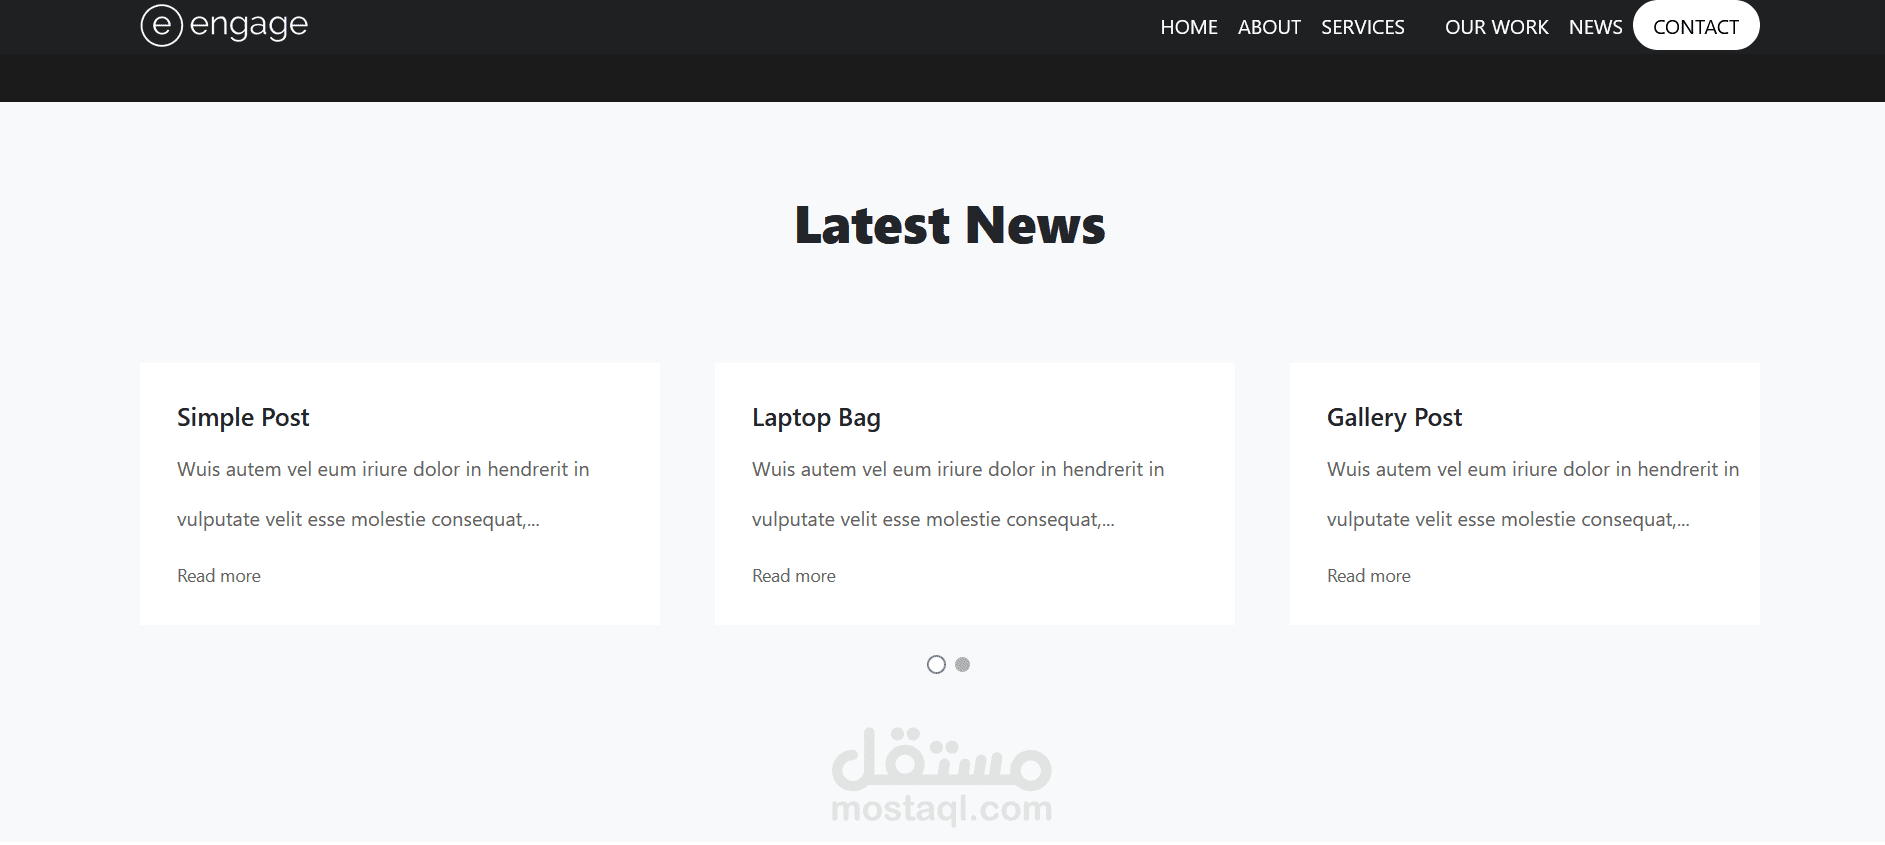Click the CONTACT button
Image resolution: width=1885 pixels, height=845 pixels.
pos(1696,26)
